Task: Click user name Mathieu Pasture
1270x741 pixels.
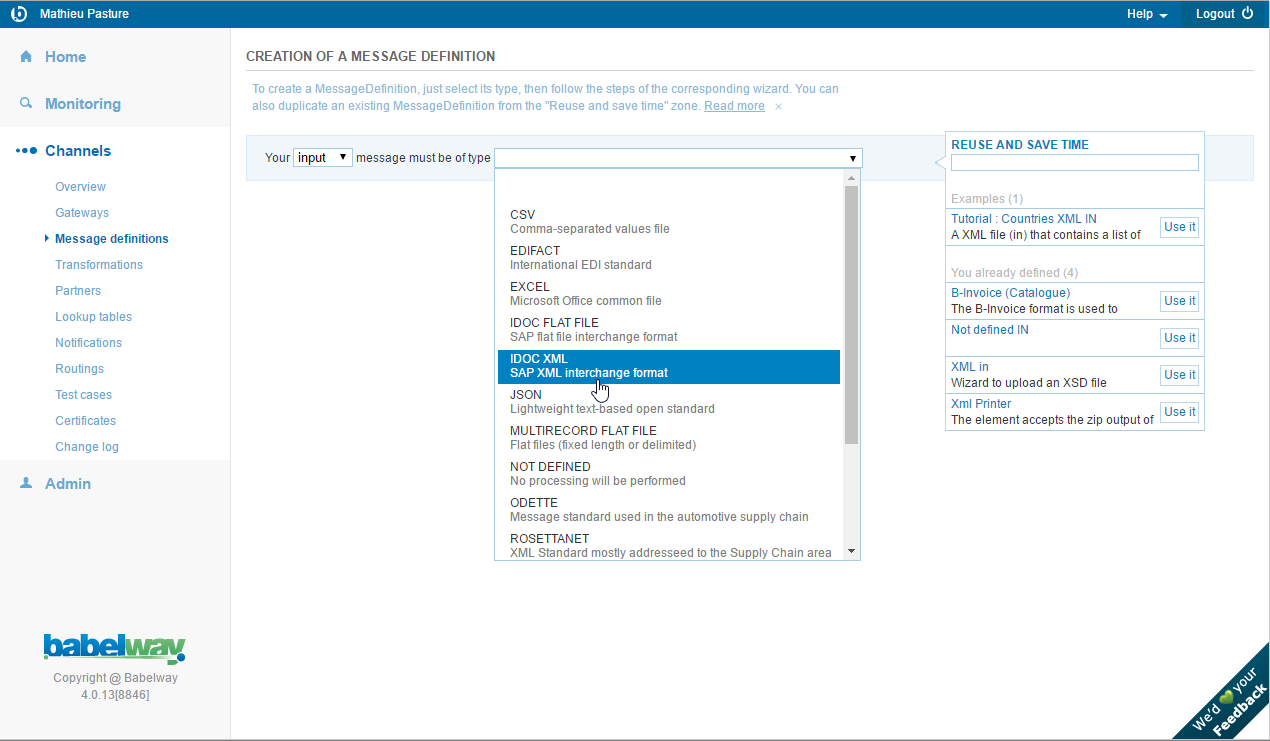Action: [x=84, y=14]
